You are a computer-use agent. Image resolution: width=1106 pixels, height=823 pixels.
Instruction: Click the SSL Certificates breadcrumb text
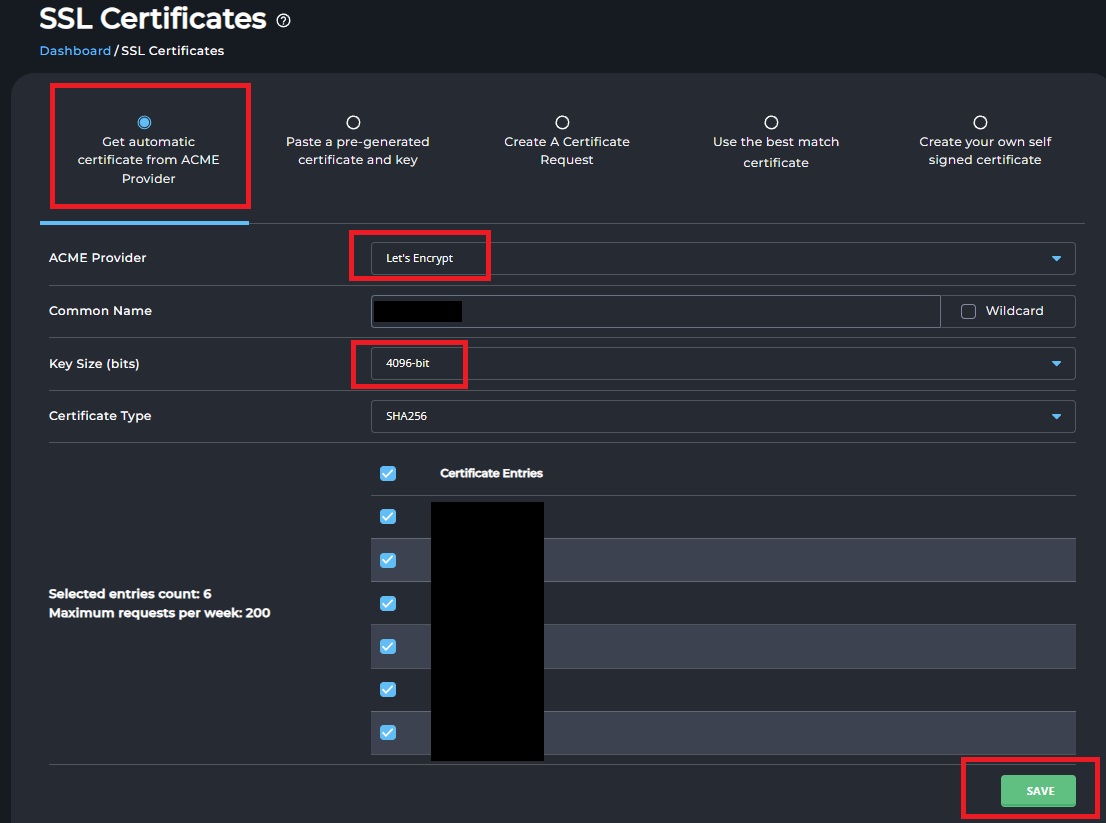click(x=173, y=51)
